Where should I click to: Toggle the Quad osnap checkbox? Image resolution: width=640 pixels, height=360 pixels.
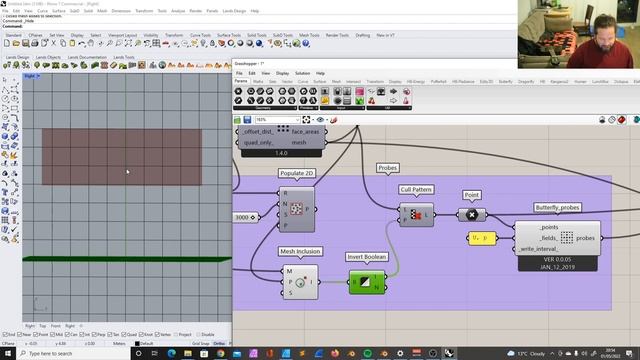pos(124,335)
